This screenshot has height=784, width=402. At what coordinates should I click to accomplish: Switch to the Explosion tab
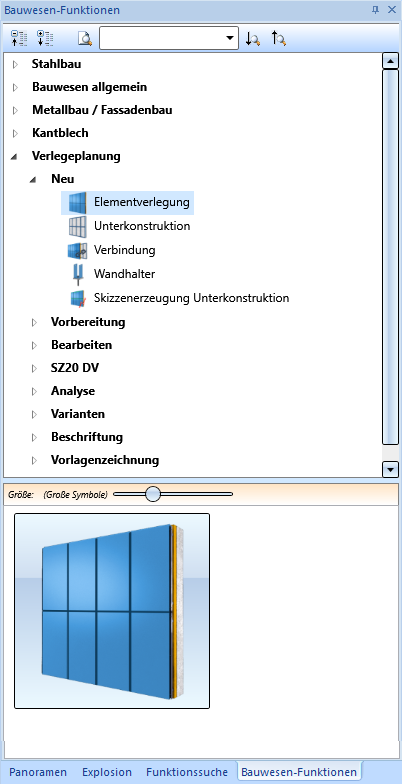point(107,772)
